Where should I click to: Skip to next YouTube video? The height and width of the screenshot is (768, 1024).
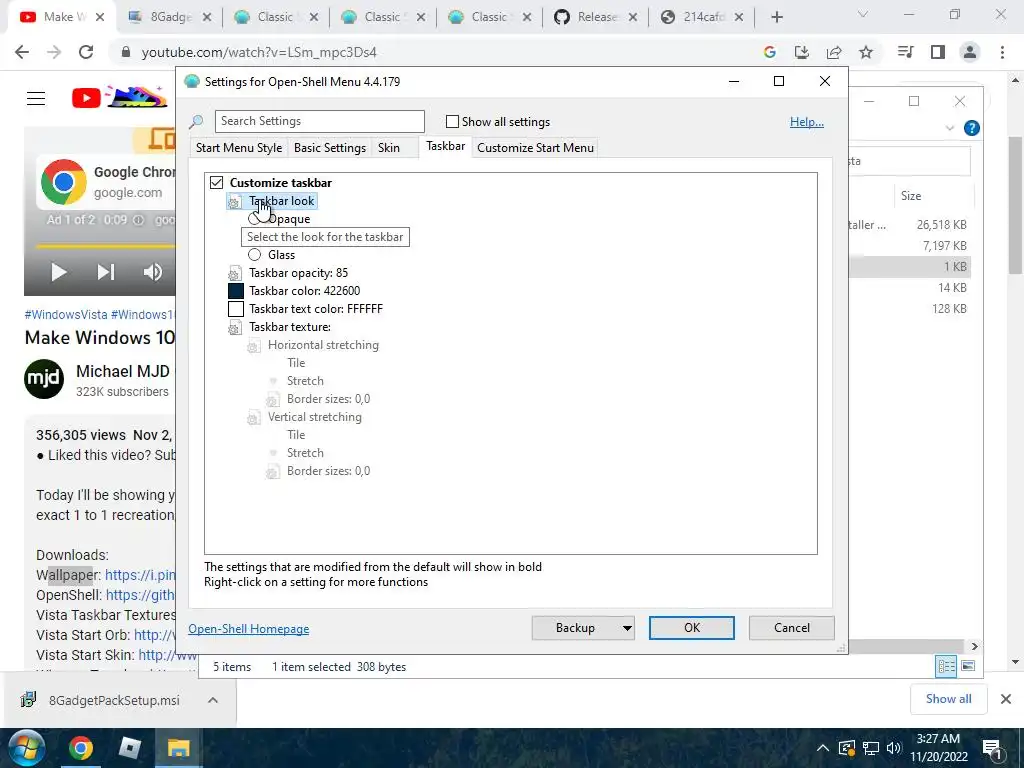[x=106, y=272]
